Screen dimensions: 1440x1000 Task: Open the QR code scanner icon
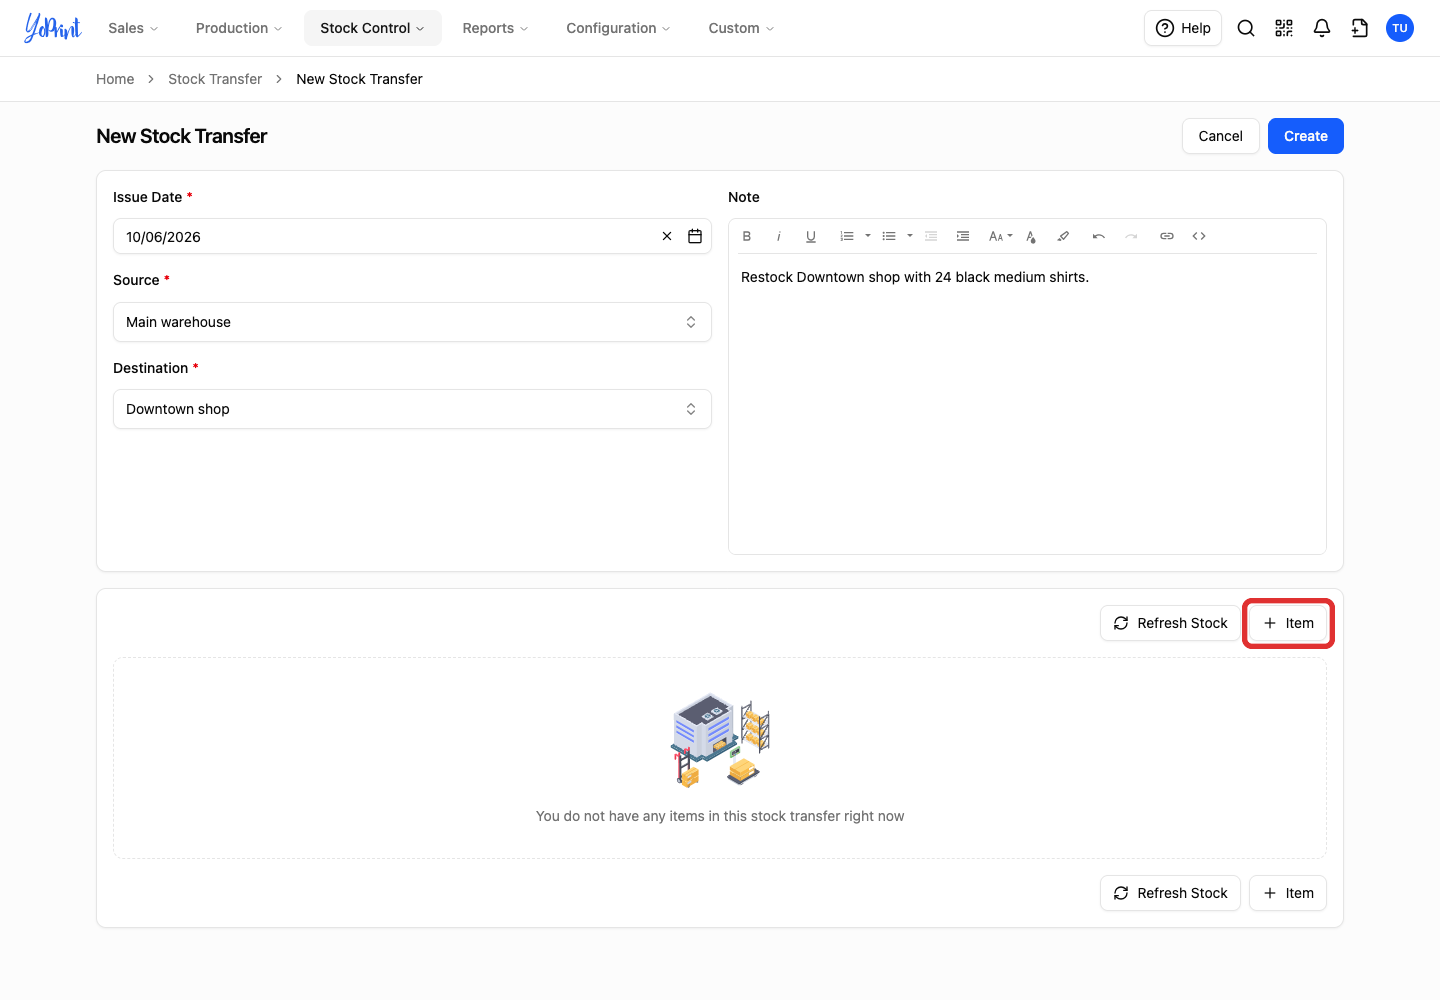tap(1284, 28)
